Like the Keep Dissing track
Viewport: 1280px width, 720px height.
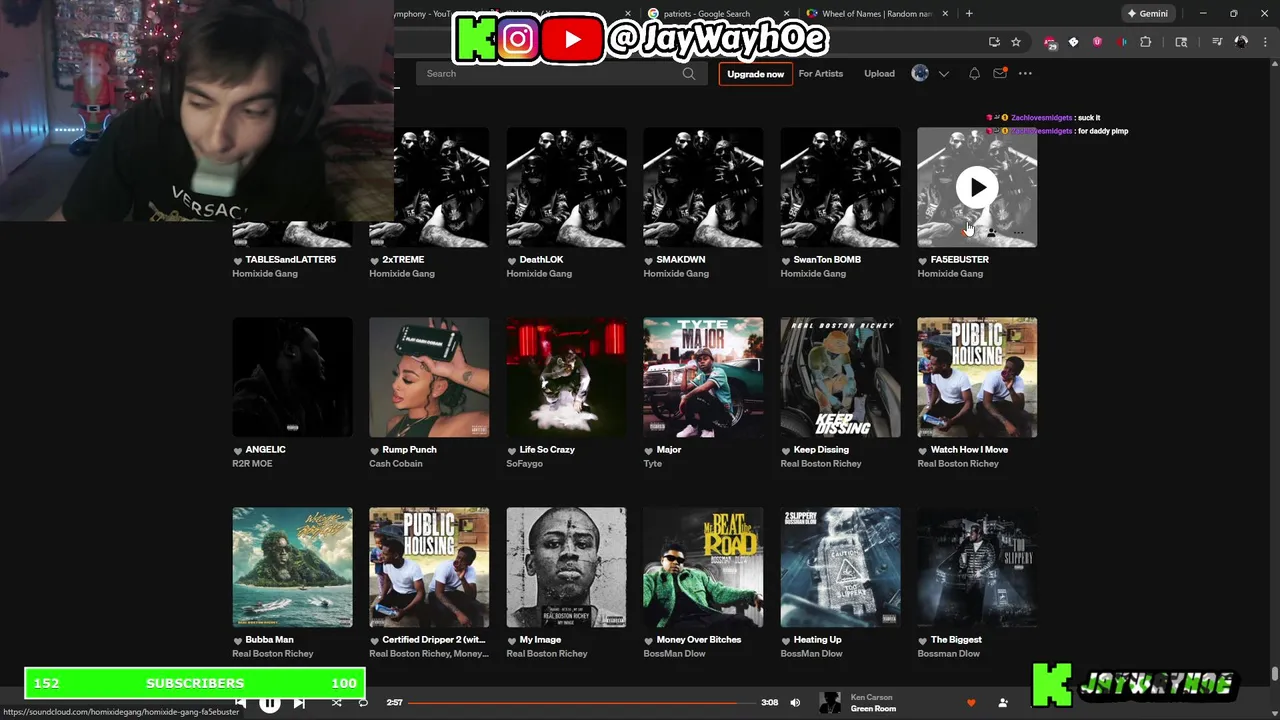click(786, 450)
